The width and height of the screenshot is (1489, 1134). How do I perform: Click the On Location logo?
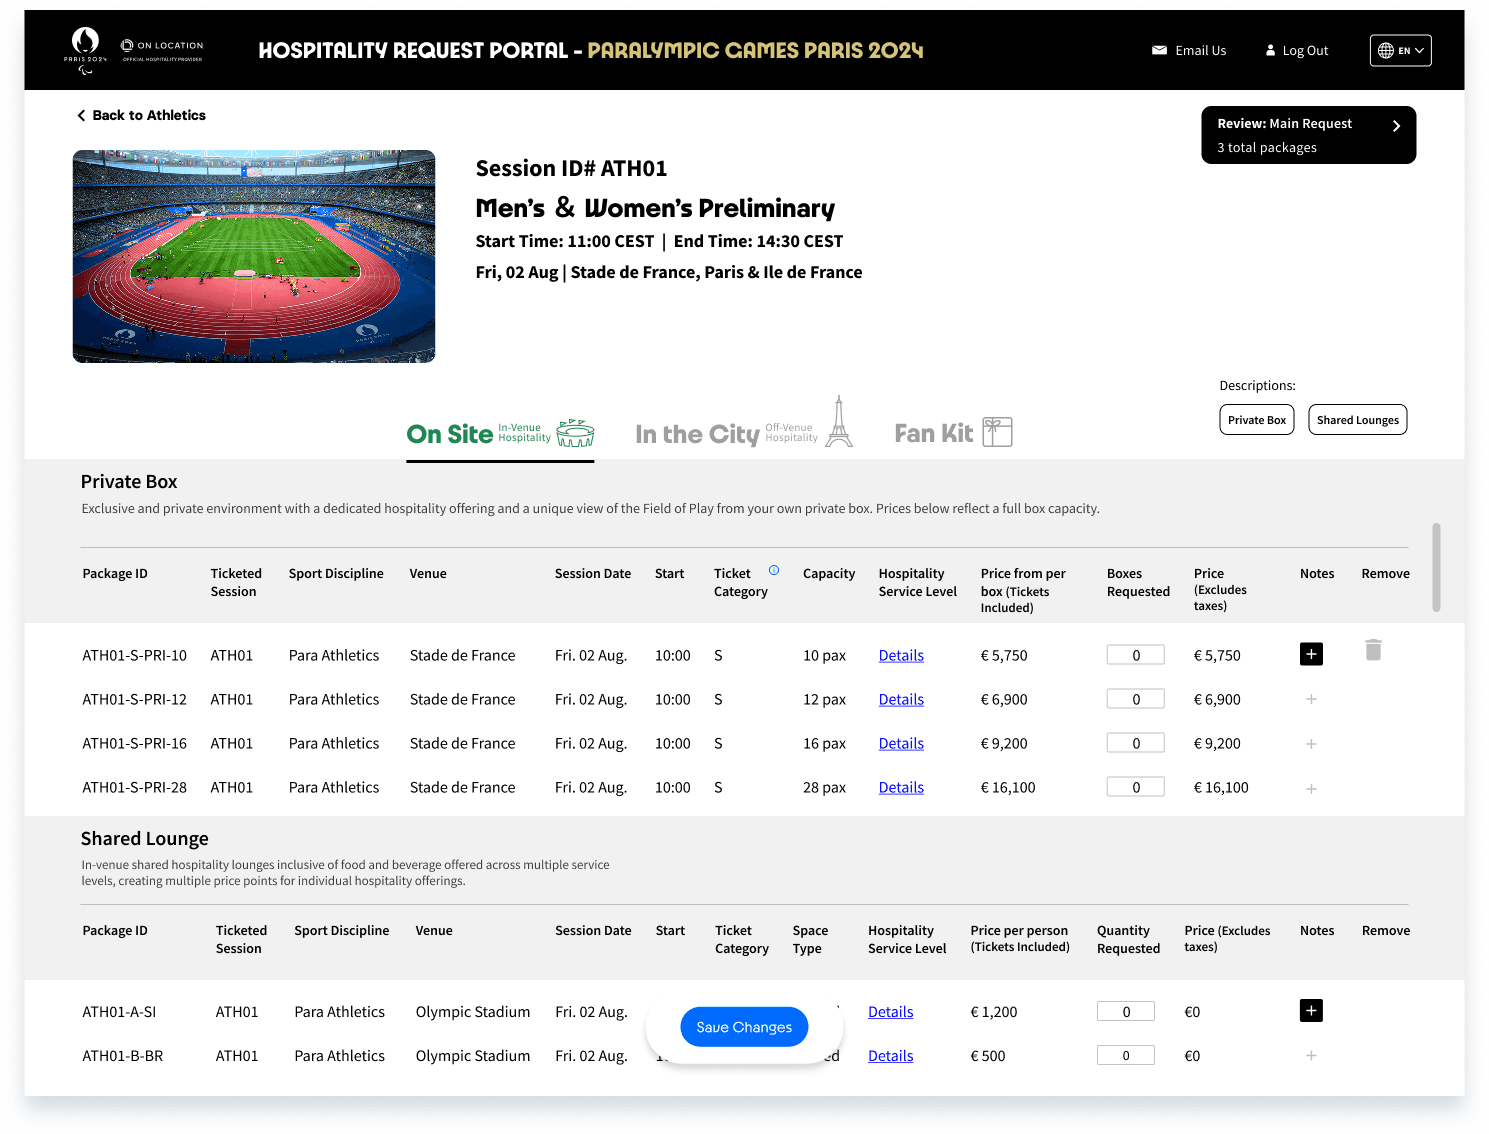pyautogui.click(x=162, y=50)
